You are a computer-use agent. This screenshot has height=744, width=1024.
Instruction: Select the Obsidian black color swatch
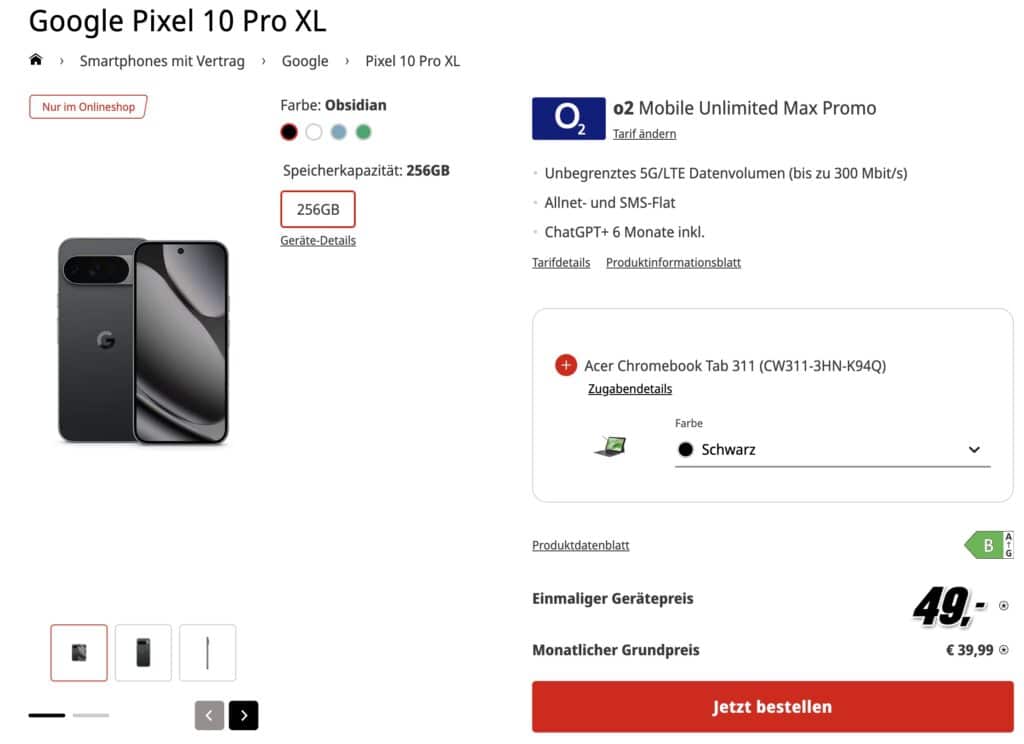289,132
